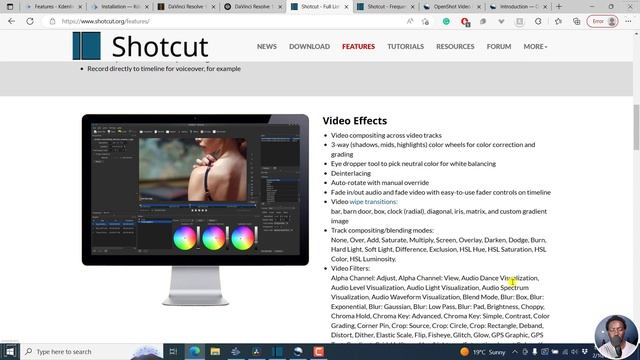Add page to favorites star-plus icon
This screenshot has height=360, width=640.
pyautogui.click(x=425, y=21)
